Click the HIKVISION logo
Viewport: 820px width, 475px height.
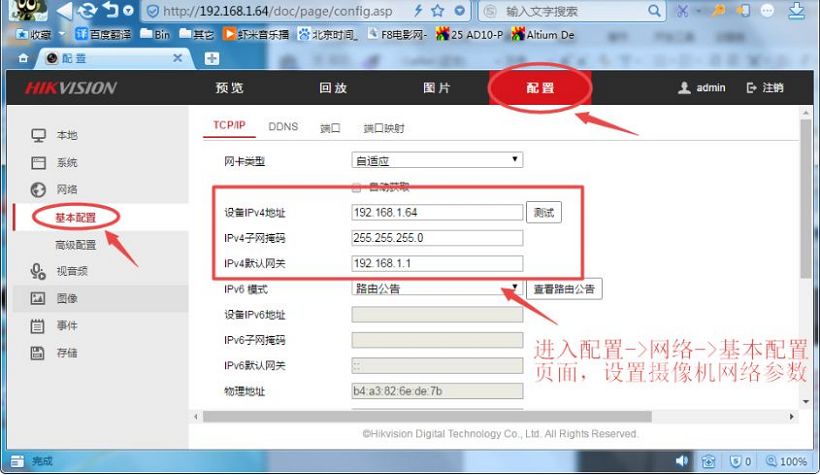tap(71, 88)
